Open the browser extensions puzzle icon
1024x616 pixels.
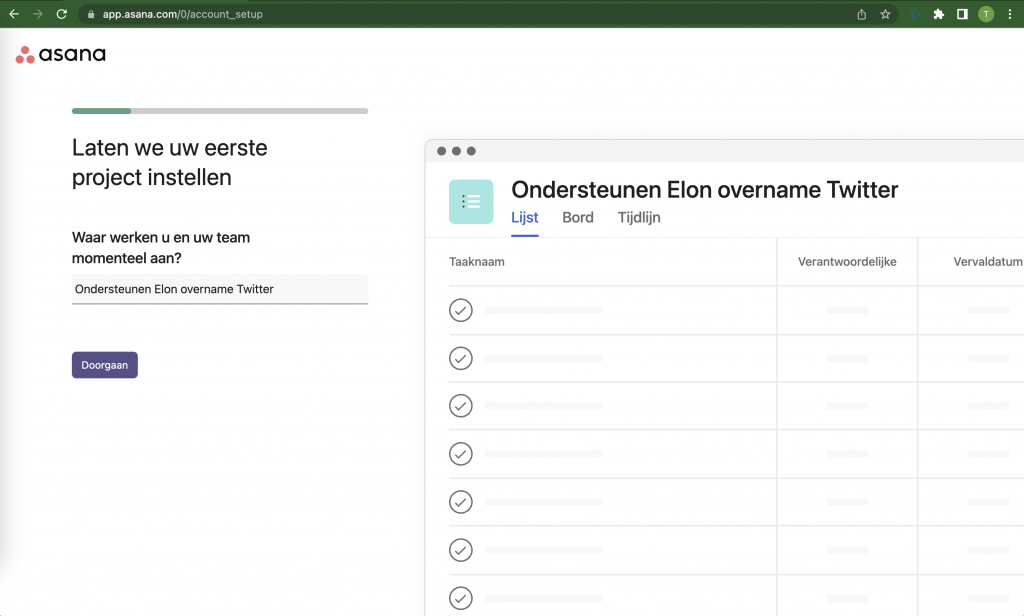[x=938, y=14]
